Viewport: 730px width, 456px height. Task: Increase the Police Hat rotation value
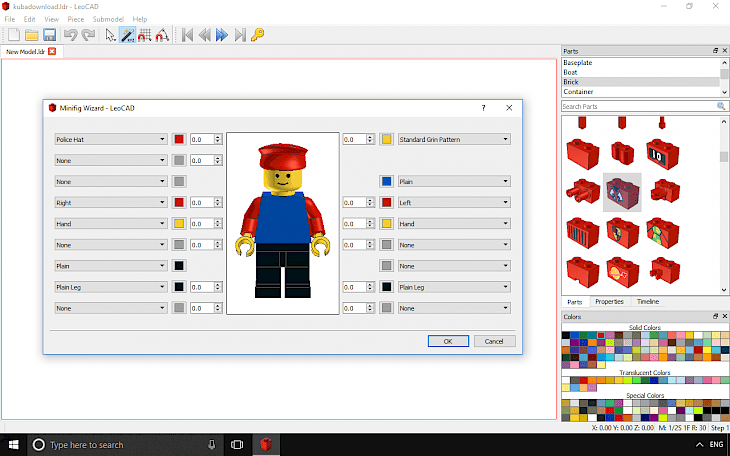tap(217, 137)
